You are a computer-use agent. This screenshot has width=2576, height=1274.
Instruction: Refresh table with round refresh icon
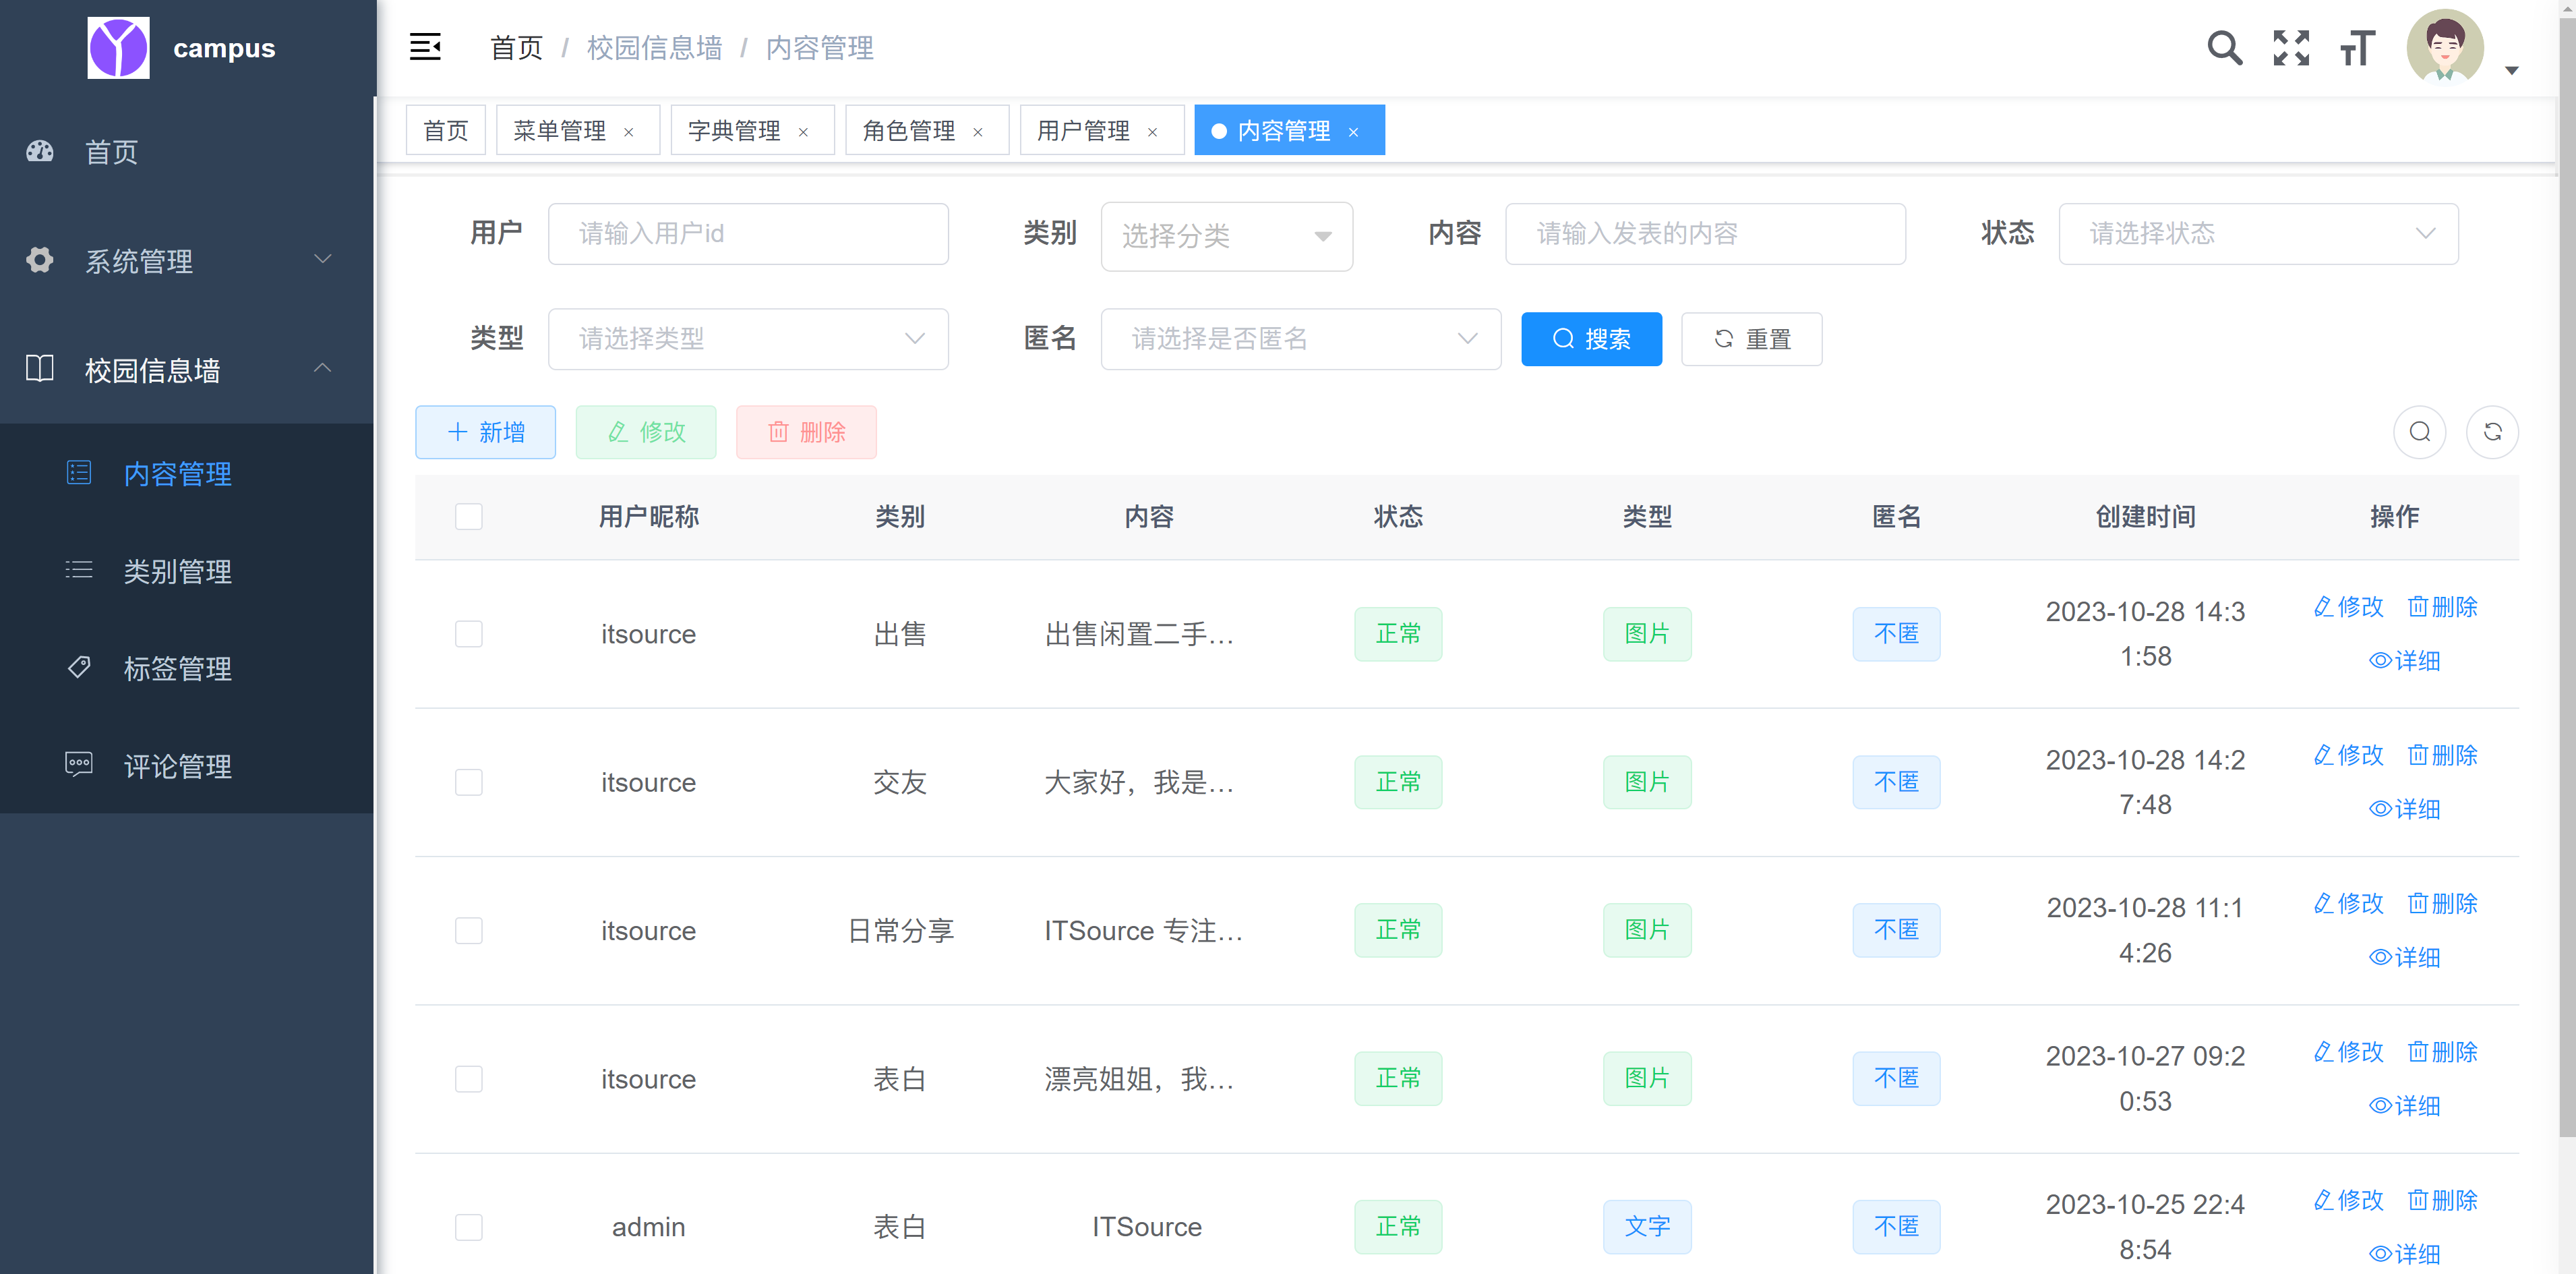[x=2492, y=432]
